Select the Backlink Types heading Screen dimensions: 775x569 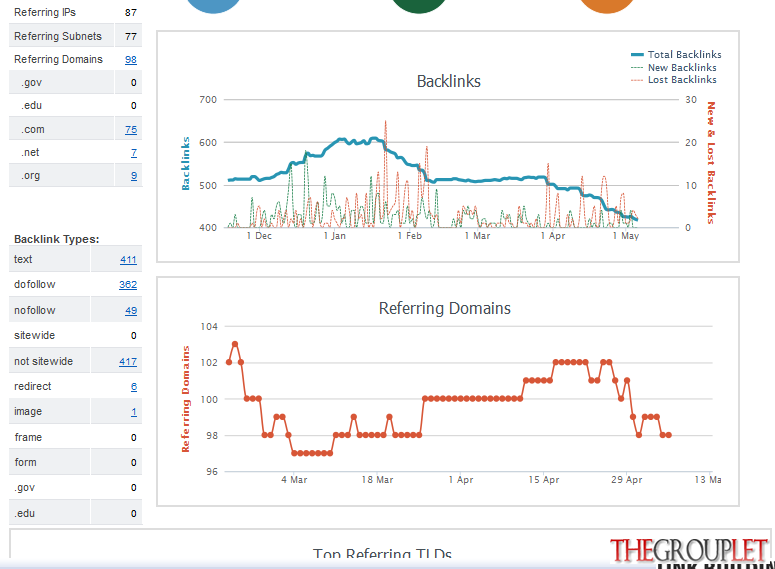pyautogui.click(x=56, y=239)
